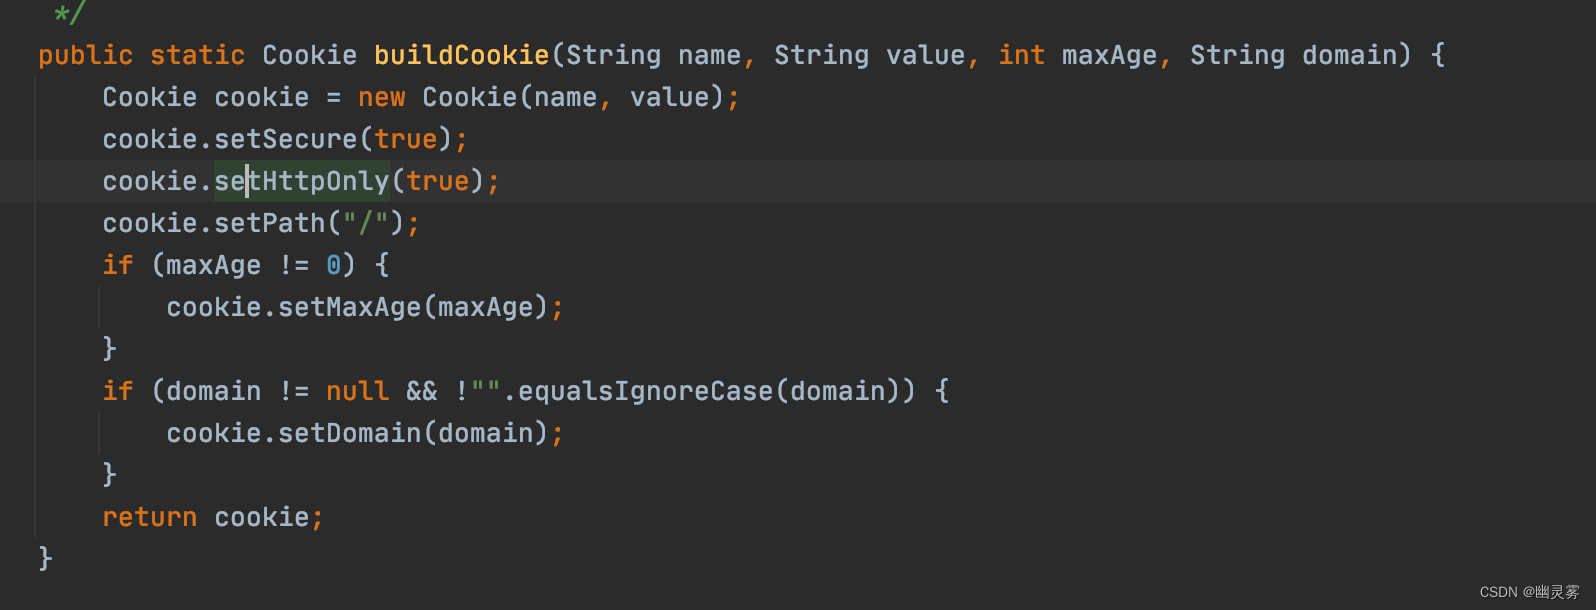Image resolution: width=1596 pixels, height=610 pixels.
Task: Click the 'return' keyword
Action: click(150, 517)
